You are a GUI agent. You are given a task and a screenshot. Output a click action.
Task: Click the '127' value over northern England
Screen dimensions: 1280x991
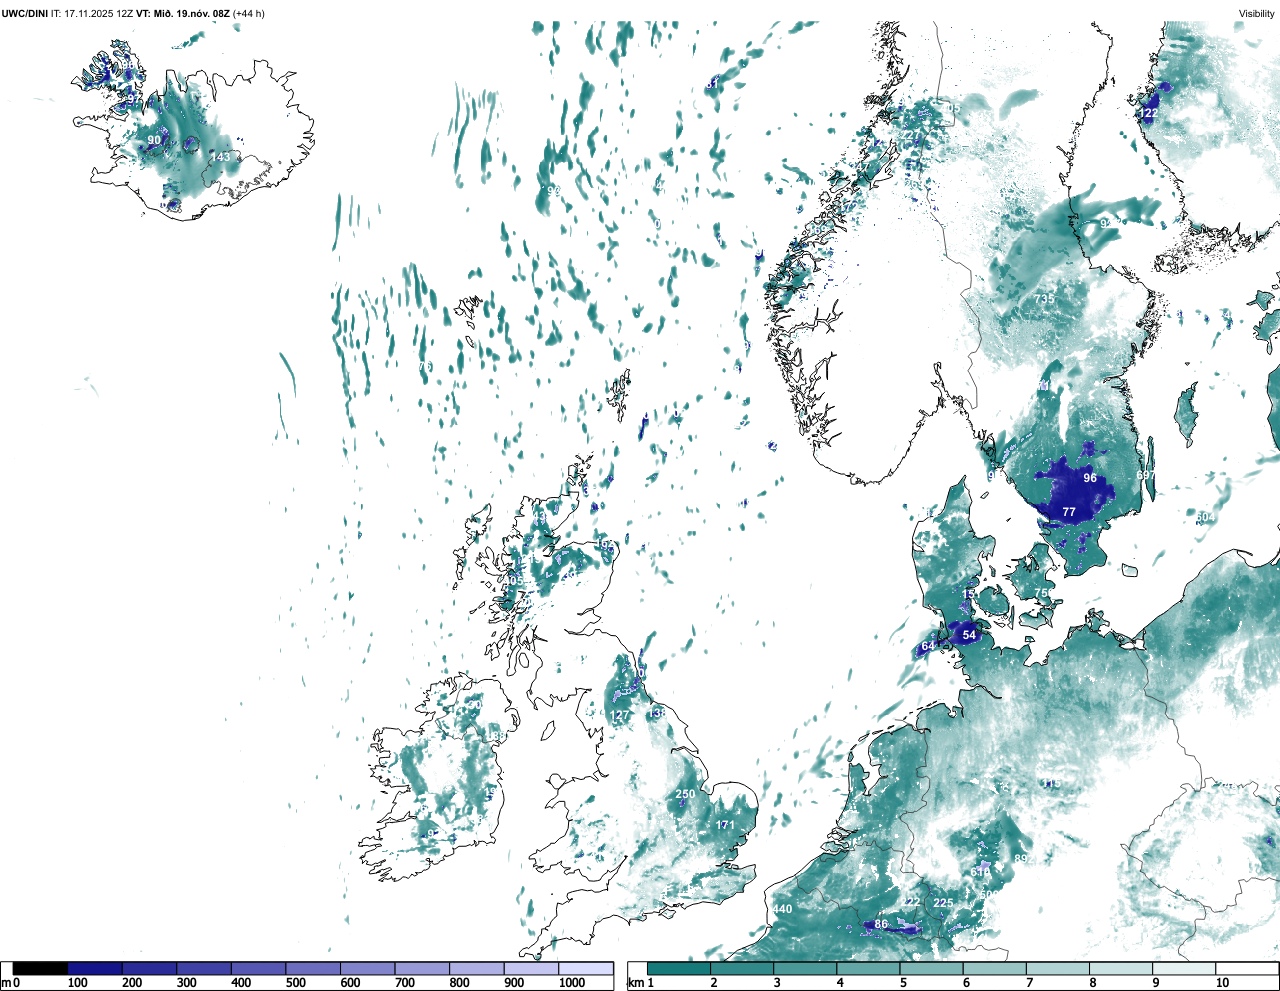click(x=621, y=716)
